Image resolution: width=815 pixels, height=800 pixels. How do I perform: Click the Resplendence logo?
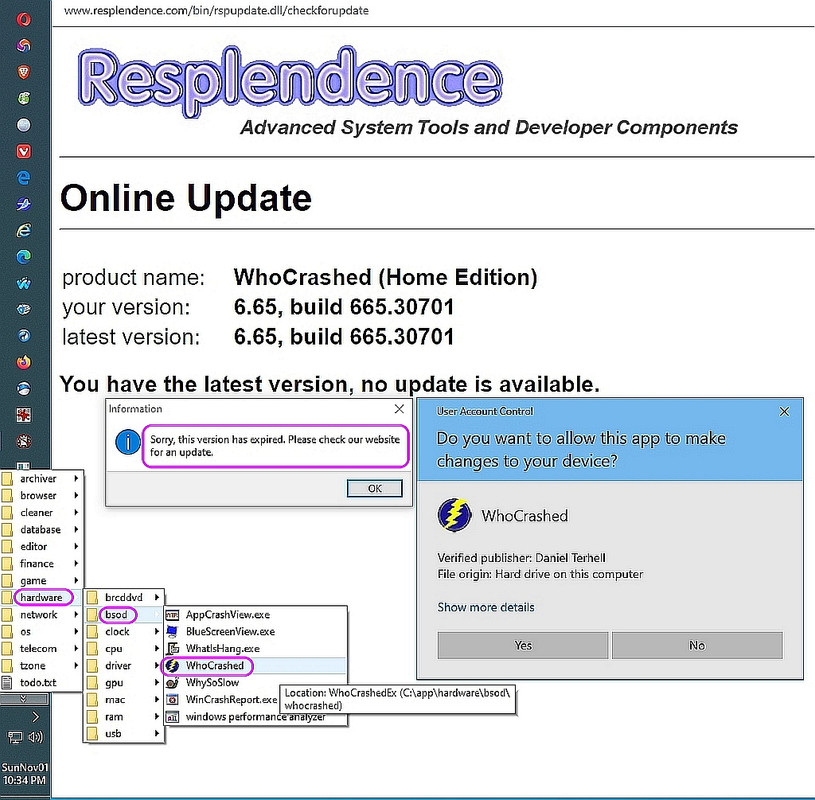(290, 81)
